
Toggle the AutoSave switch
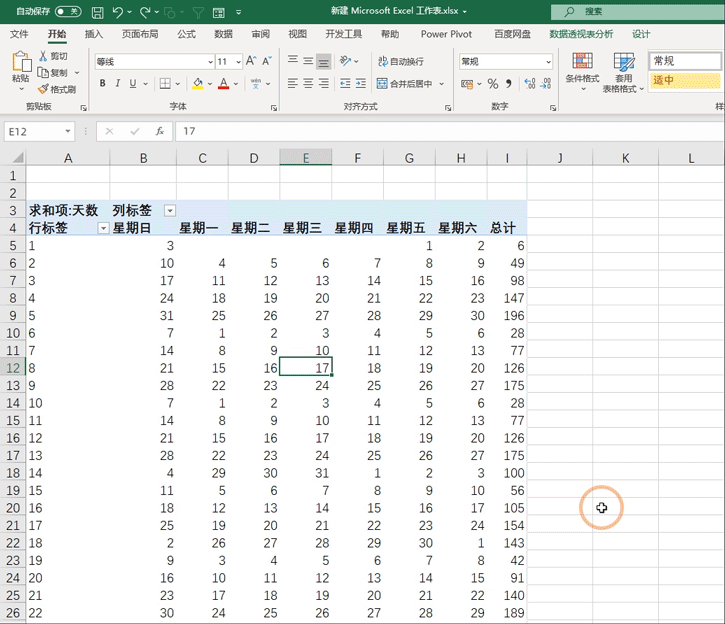point(68,12)
